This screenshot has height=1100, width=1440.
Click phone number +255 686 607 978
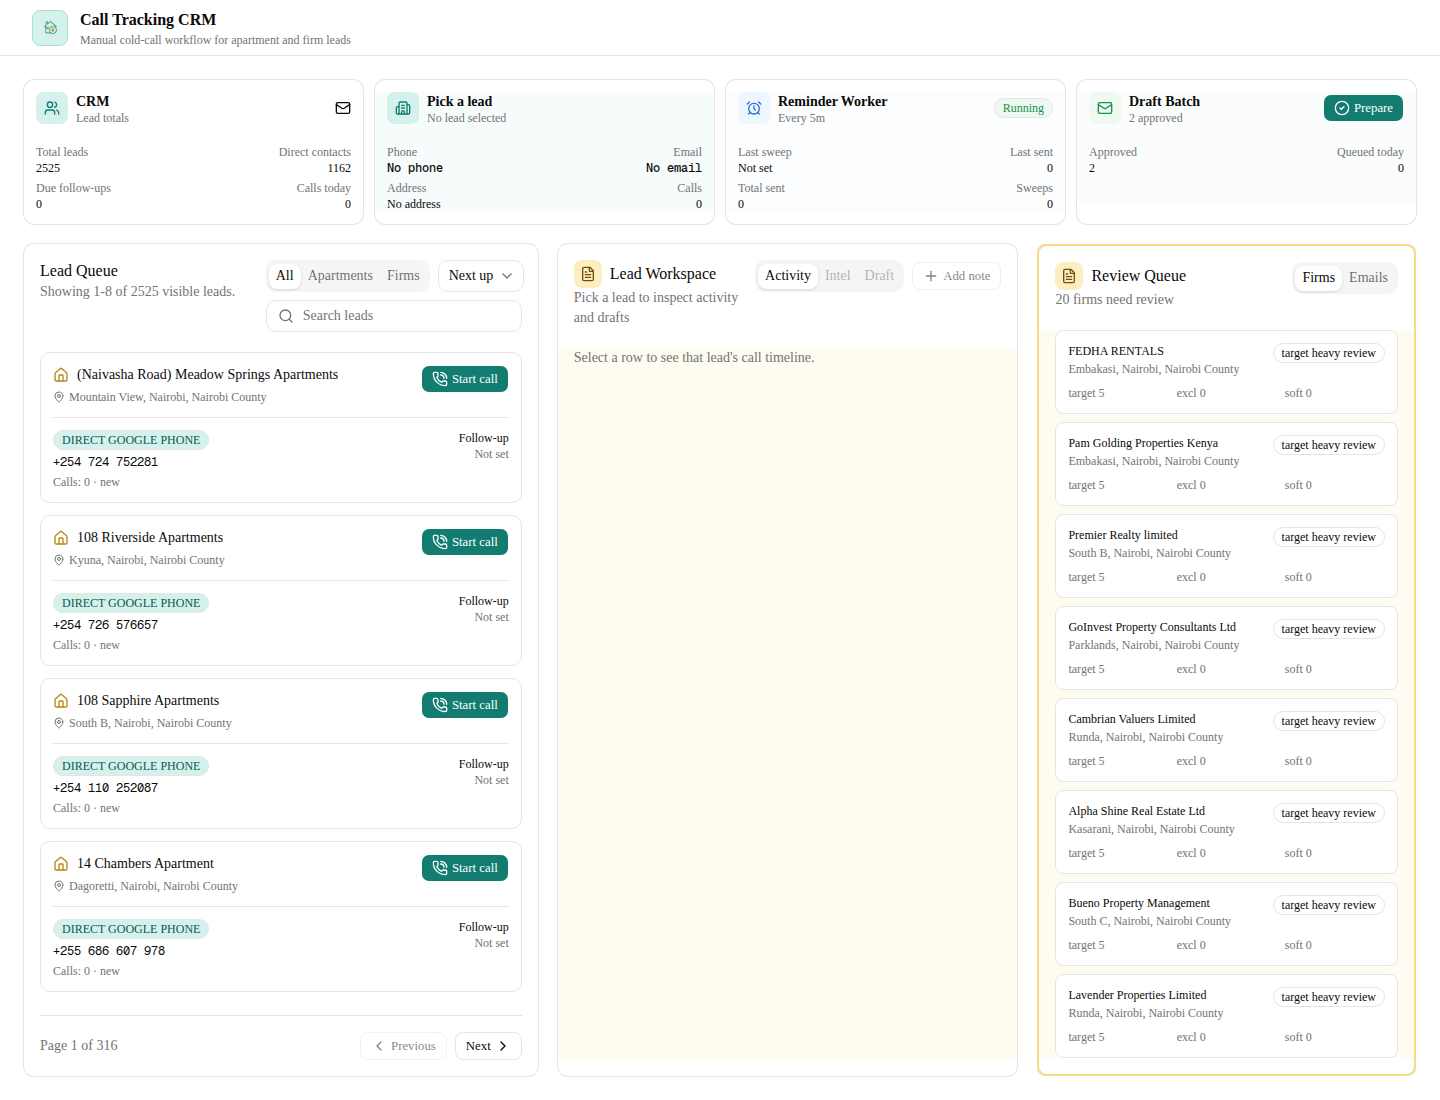(x=109, y=951)
